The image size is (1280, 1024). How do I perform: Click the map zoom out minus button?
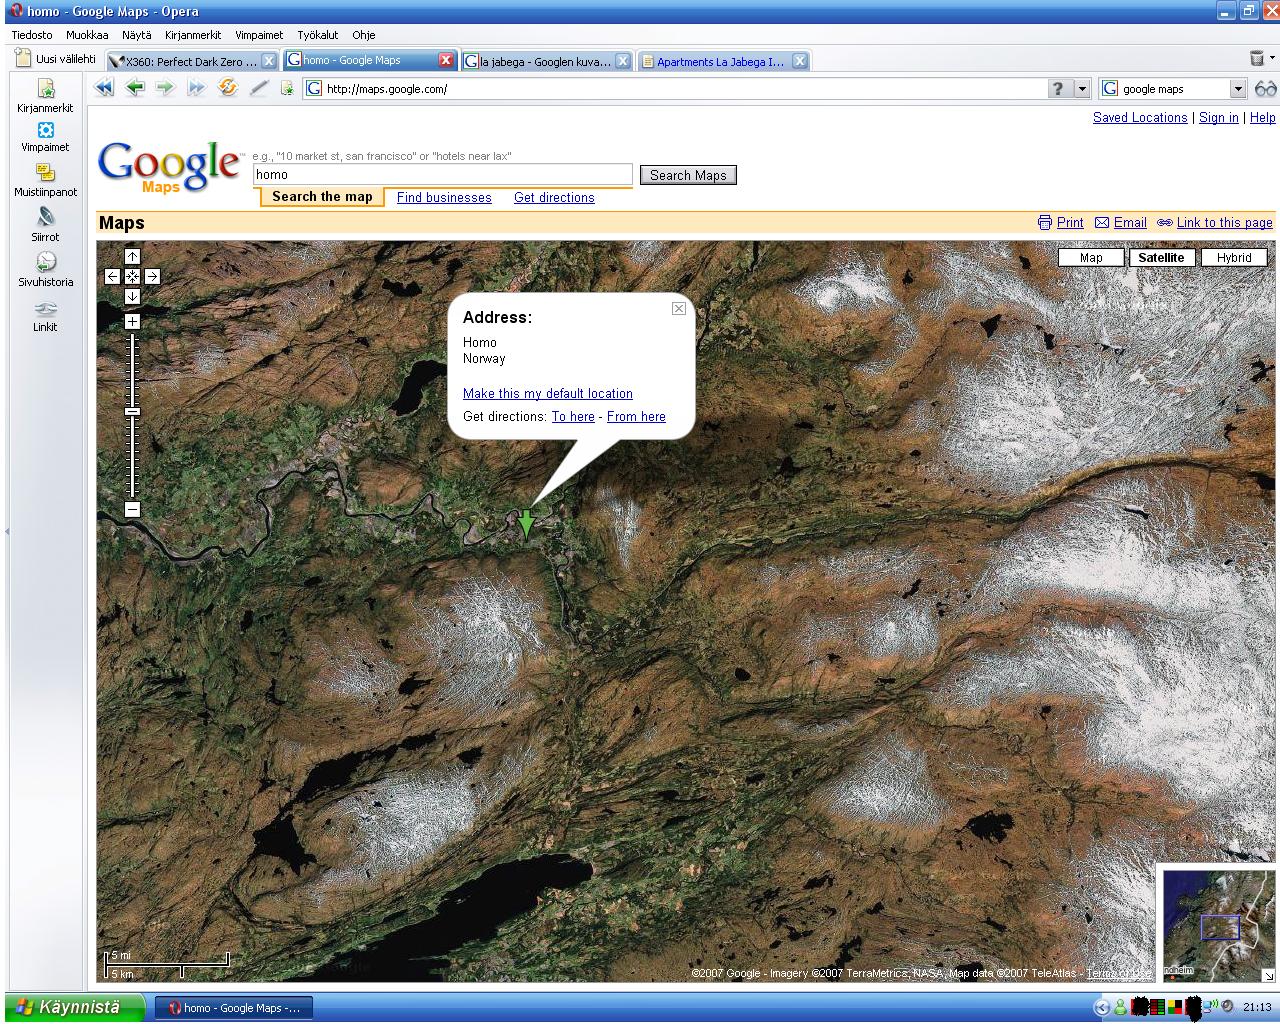[132, 510]
